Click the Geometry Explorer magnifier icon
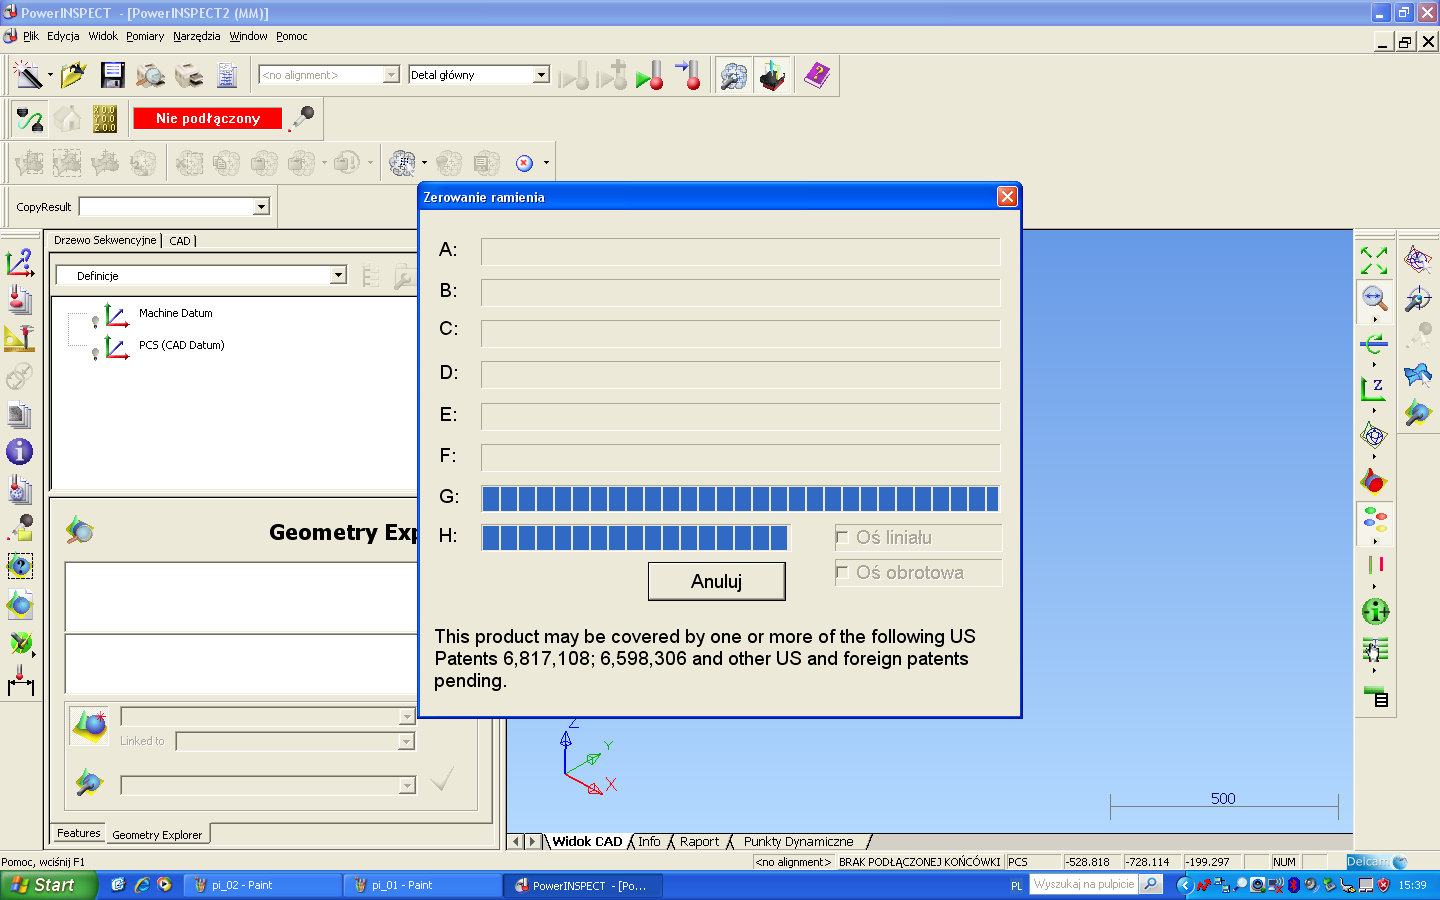Screen dimensions: 1440x900 pyautogui.click(x=80, y=531)
